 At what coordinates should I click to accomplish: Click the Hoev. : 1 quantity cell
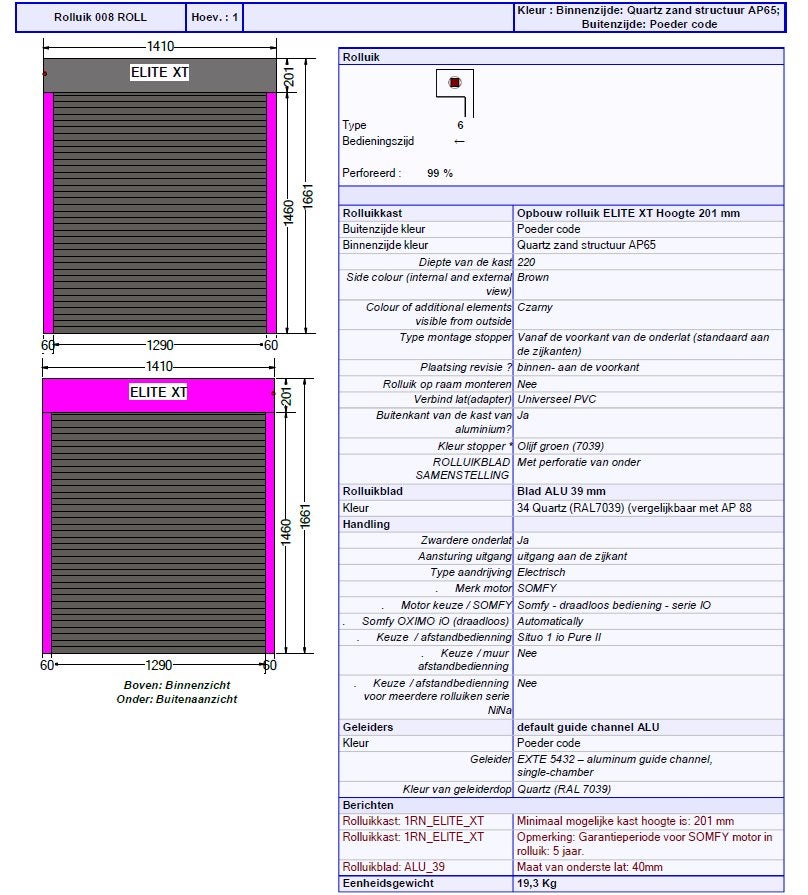point(215,17)
